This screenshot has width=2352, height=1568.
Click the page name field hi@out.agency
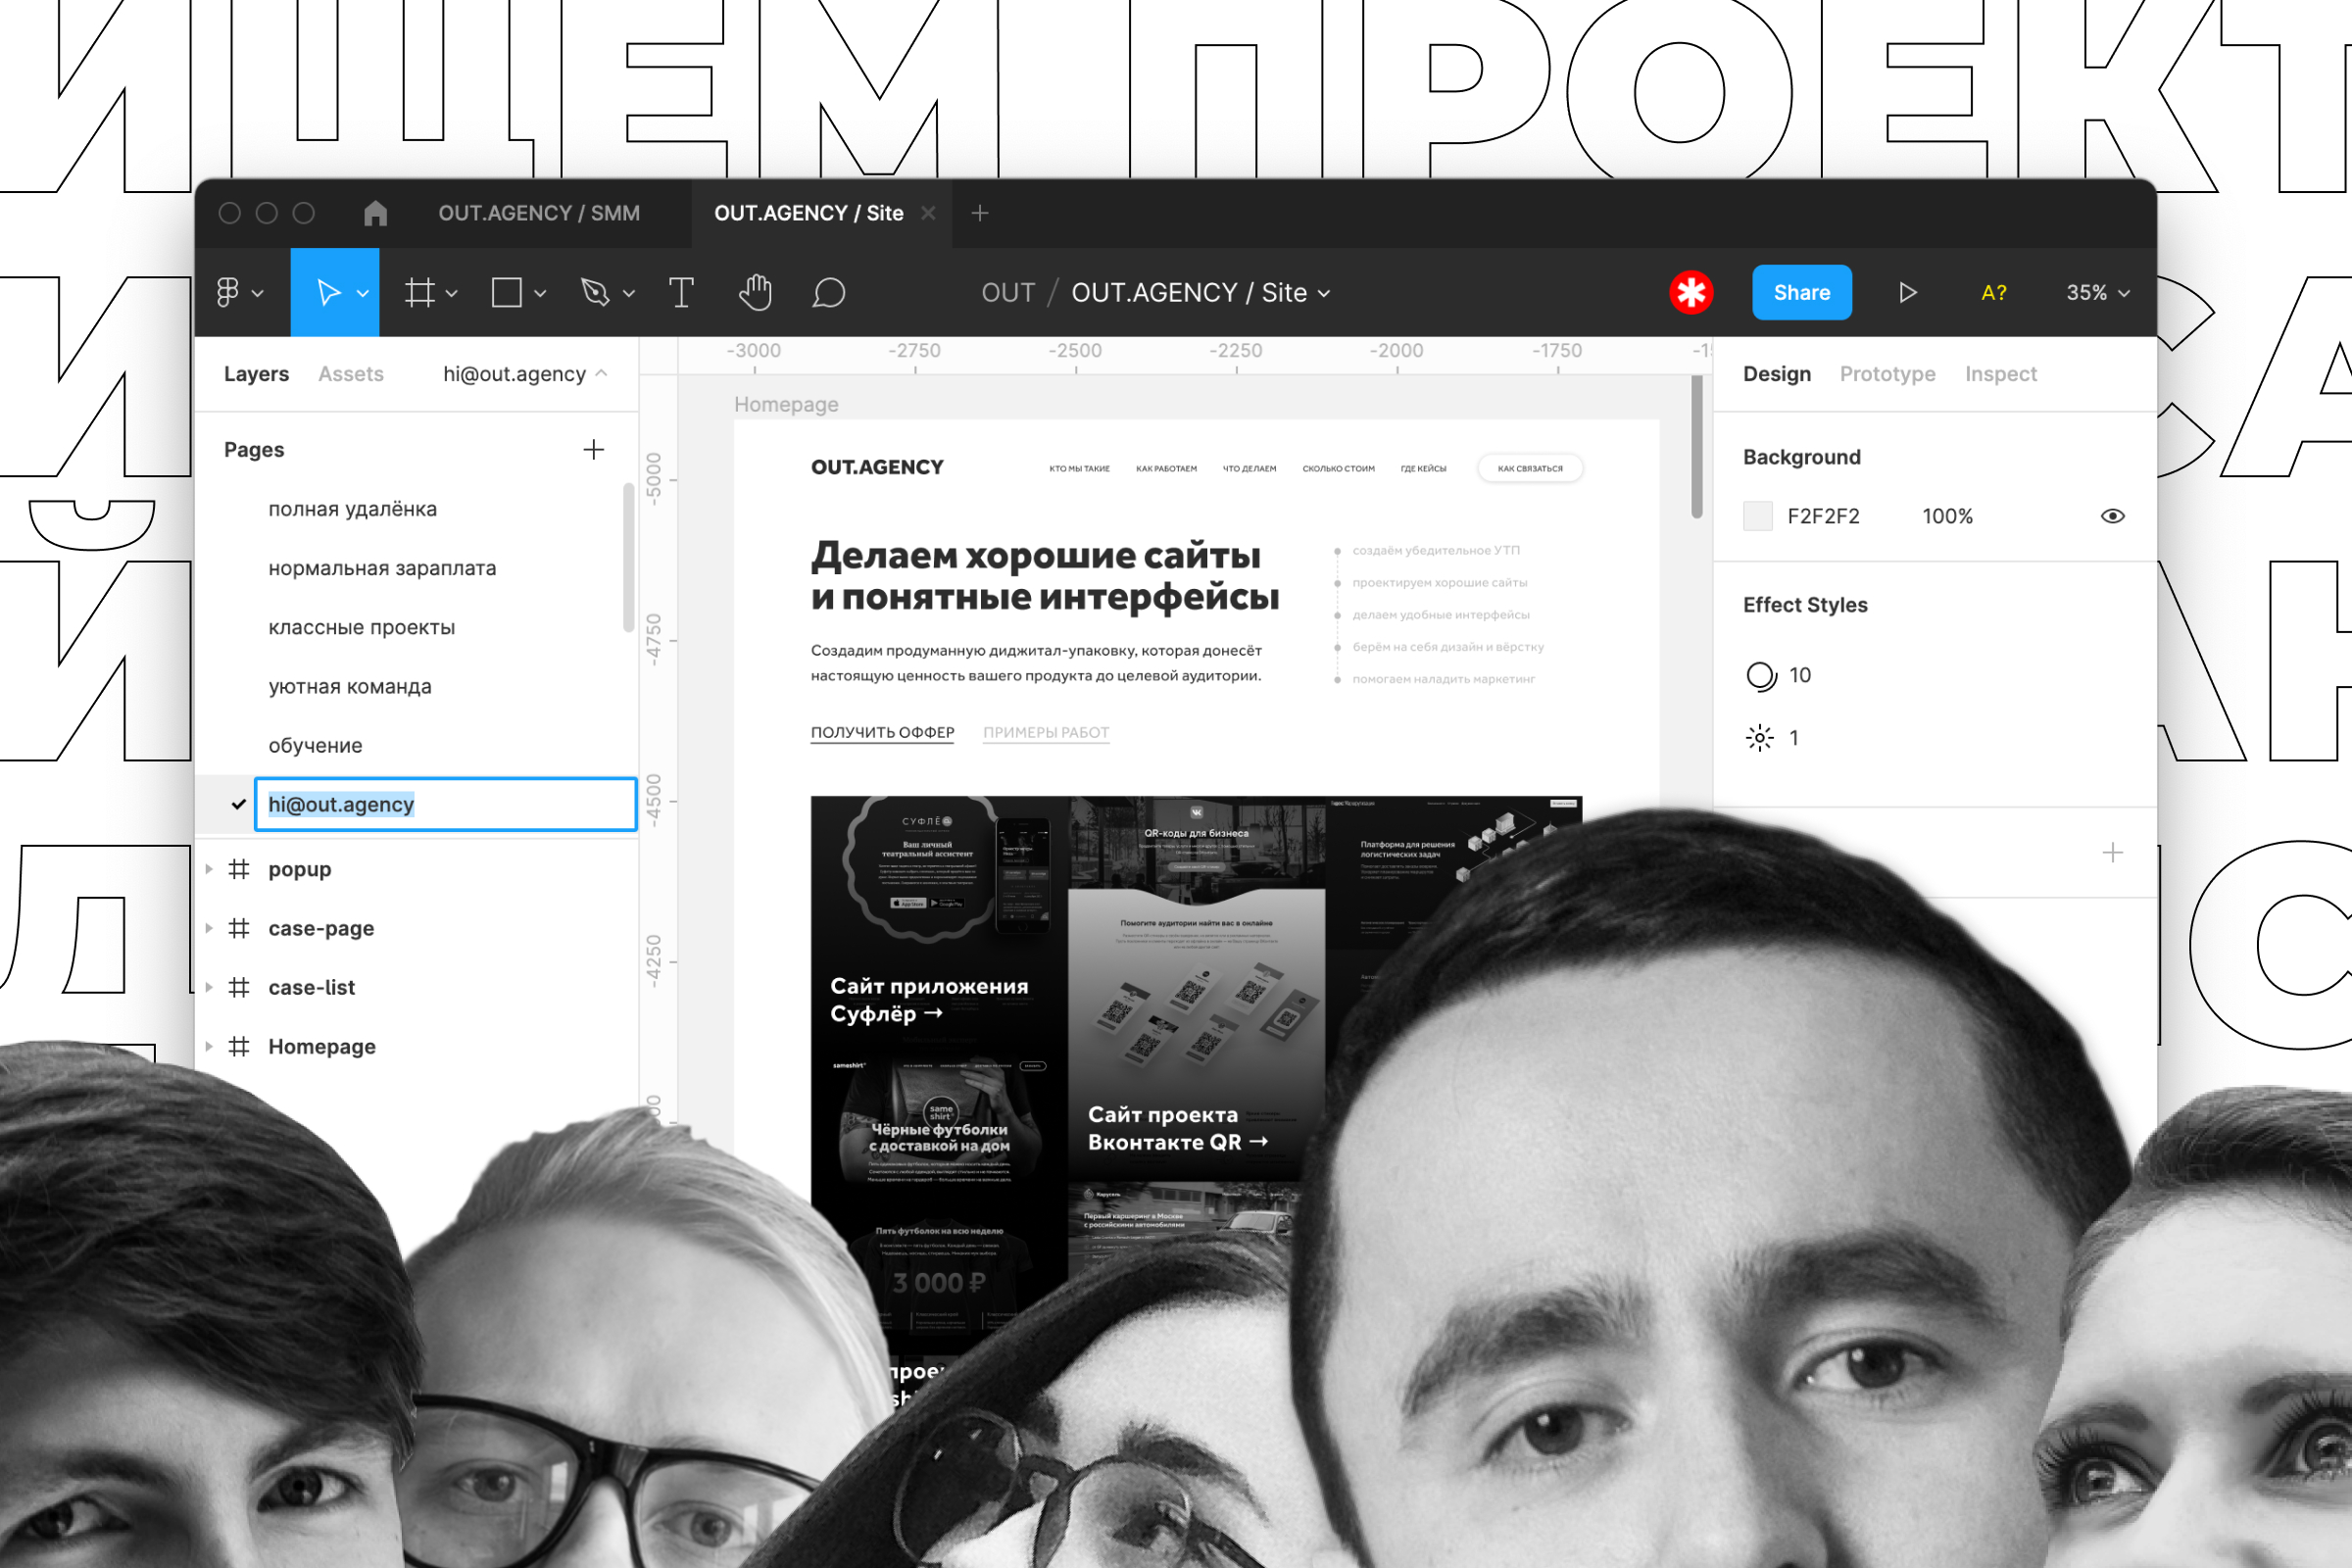[446, 804]
